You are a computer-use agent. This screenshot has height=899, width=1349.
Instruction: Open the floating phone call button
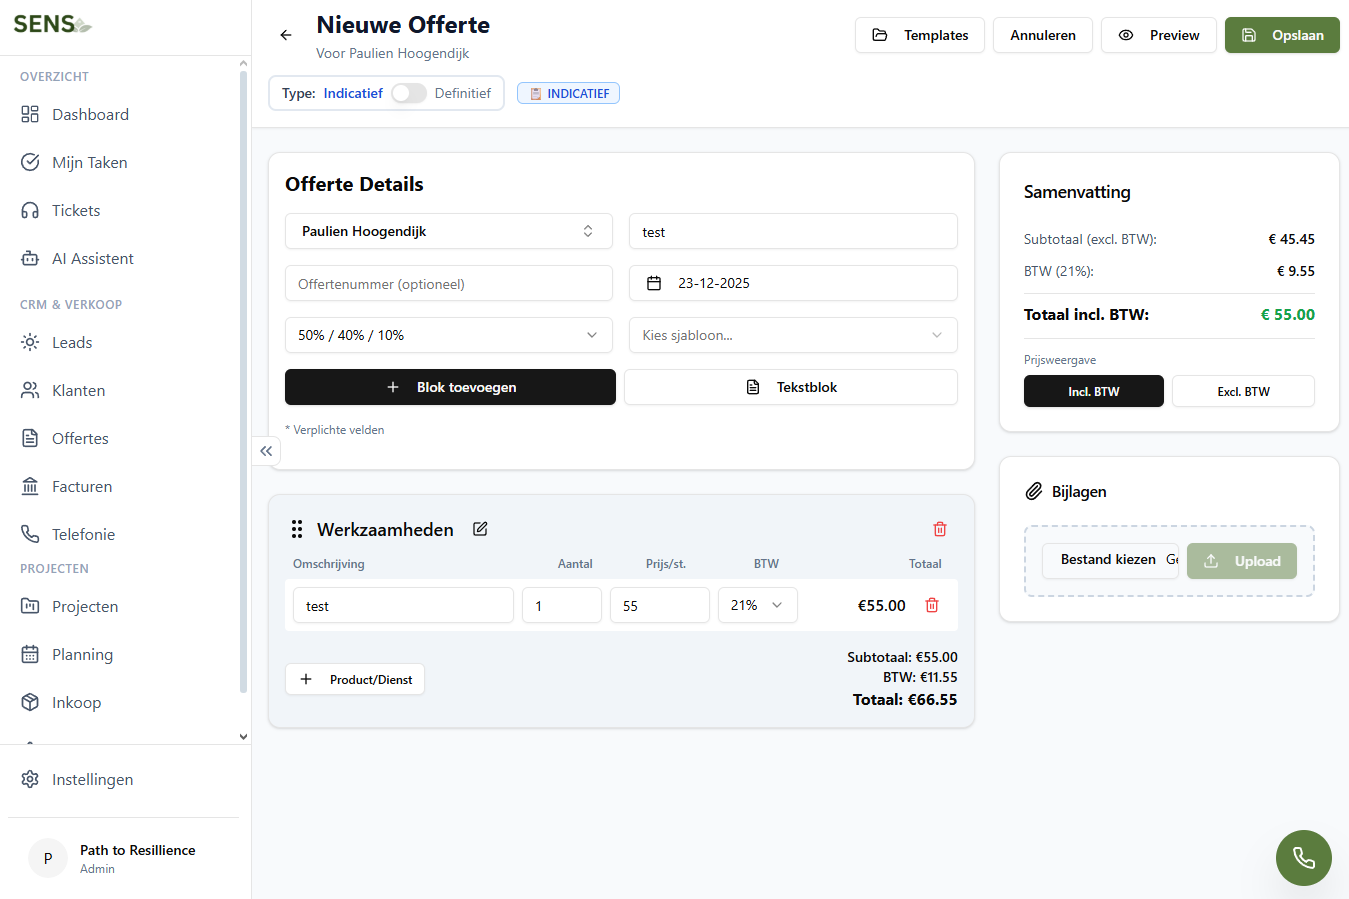click(x=1303, y=858)
